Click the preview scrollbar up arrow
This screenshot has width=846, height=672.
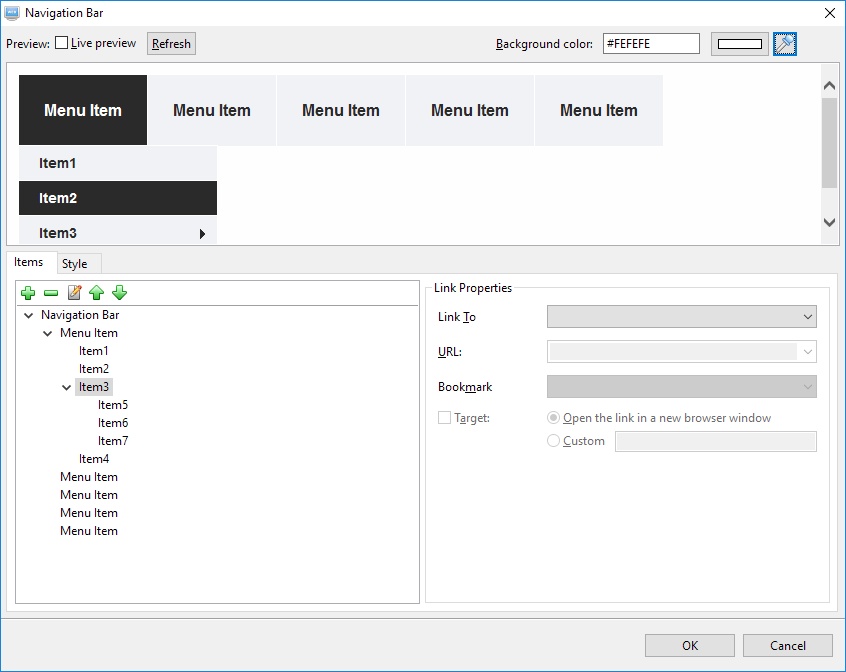(x=829, y=85)
